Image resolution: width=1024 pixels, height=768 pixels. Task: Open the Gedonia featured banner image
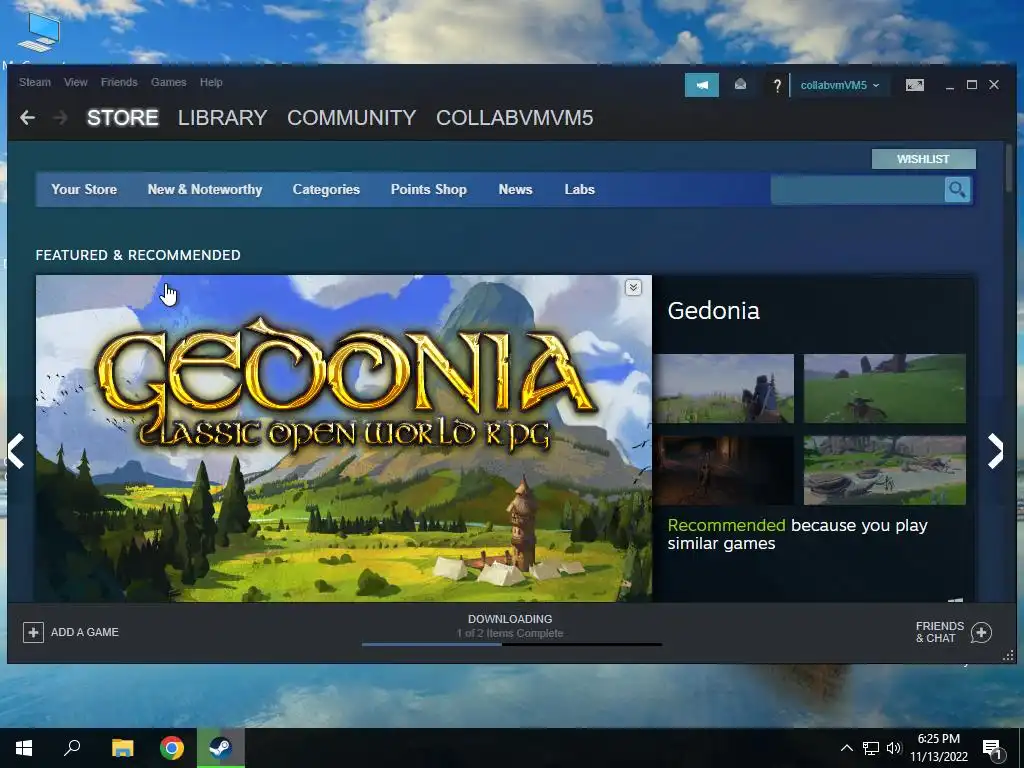pos(344,438)
